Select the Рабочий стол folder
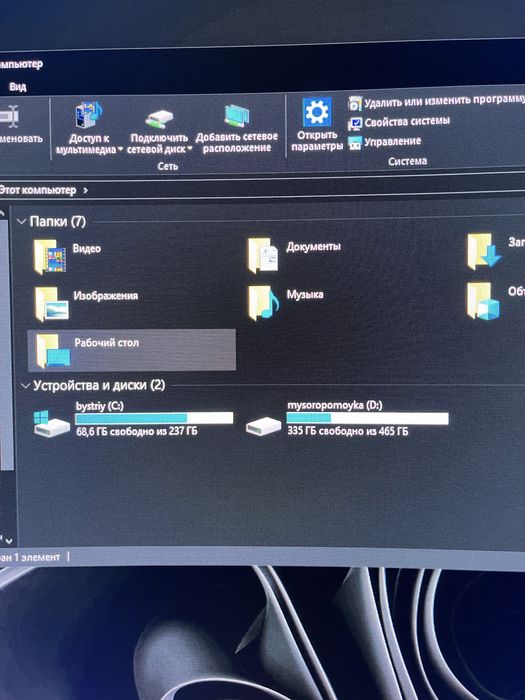525x700 pixels. [132, 350]
